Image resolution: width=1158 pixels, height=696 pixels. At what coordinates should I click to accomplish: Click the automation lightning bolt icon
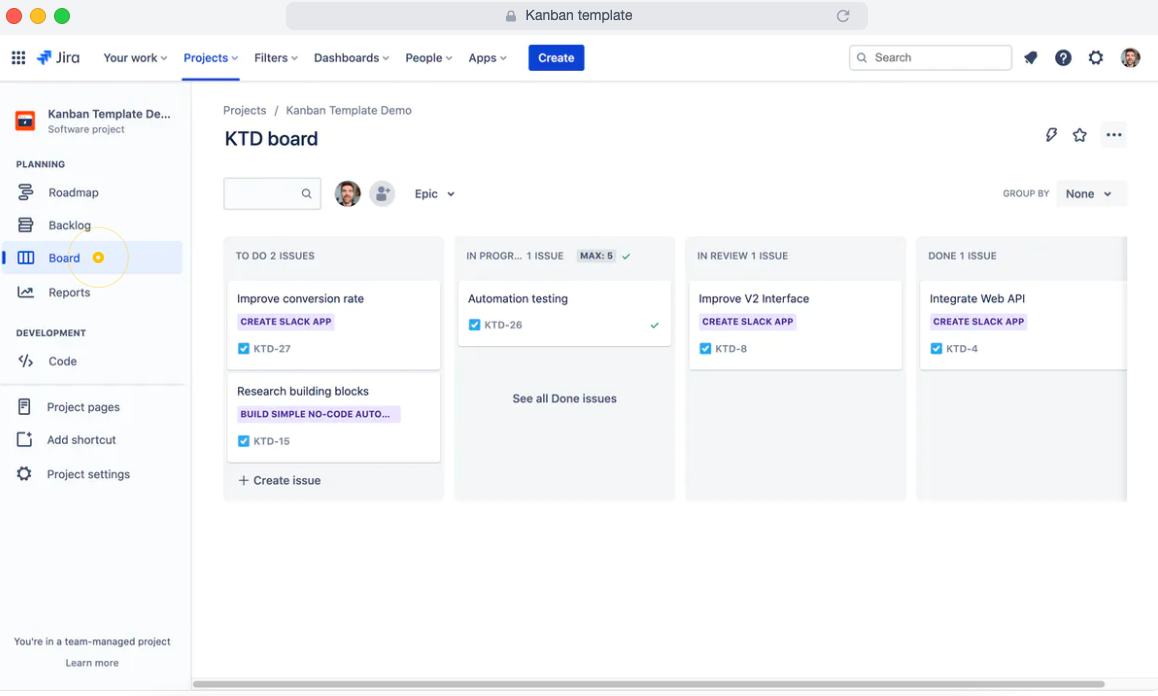(x=1051, y=134)
